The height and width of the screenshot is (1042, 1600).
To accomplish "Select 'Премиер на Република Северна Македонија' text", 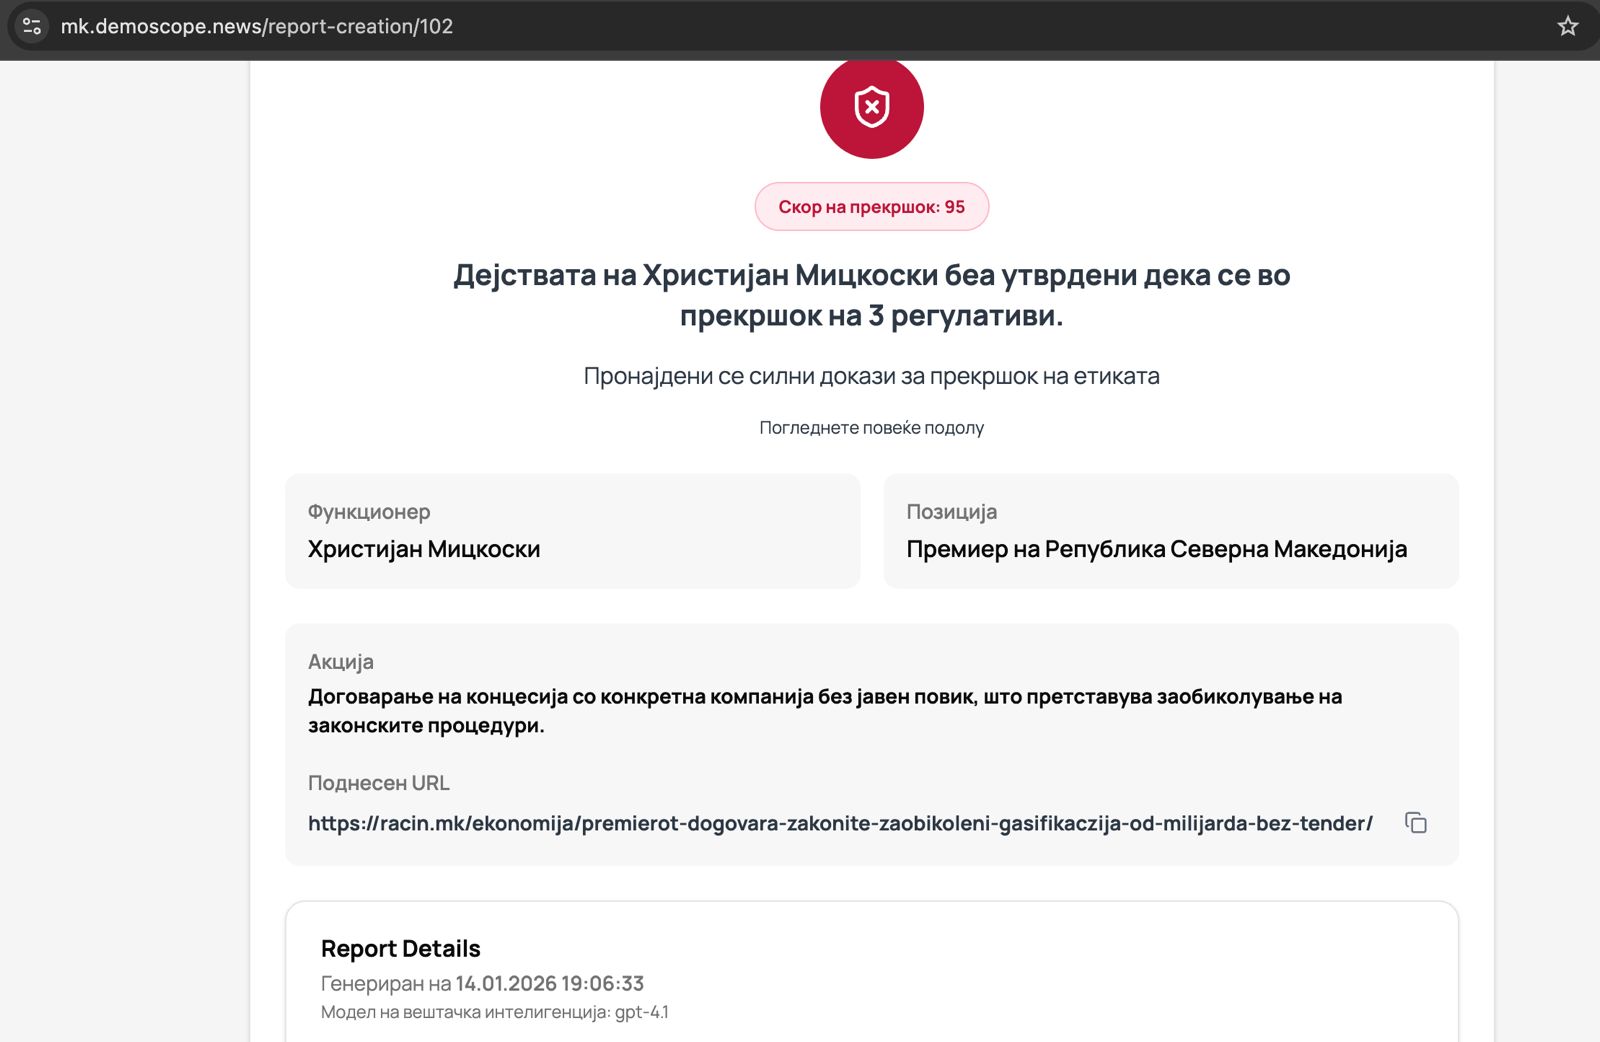I will pos(1156,549).
